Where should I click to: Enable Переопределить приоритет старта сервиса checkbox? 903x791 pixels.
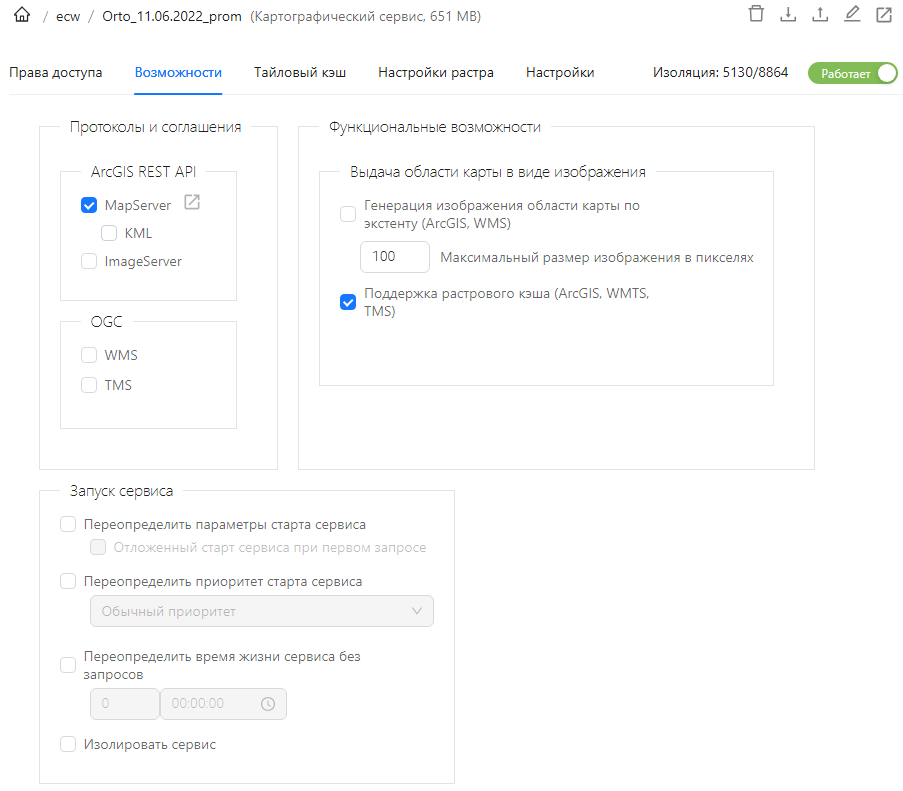coord(68,581)
